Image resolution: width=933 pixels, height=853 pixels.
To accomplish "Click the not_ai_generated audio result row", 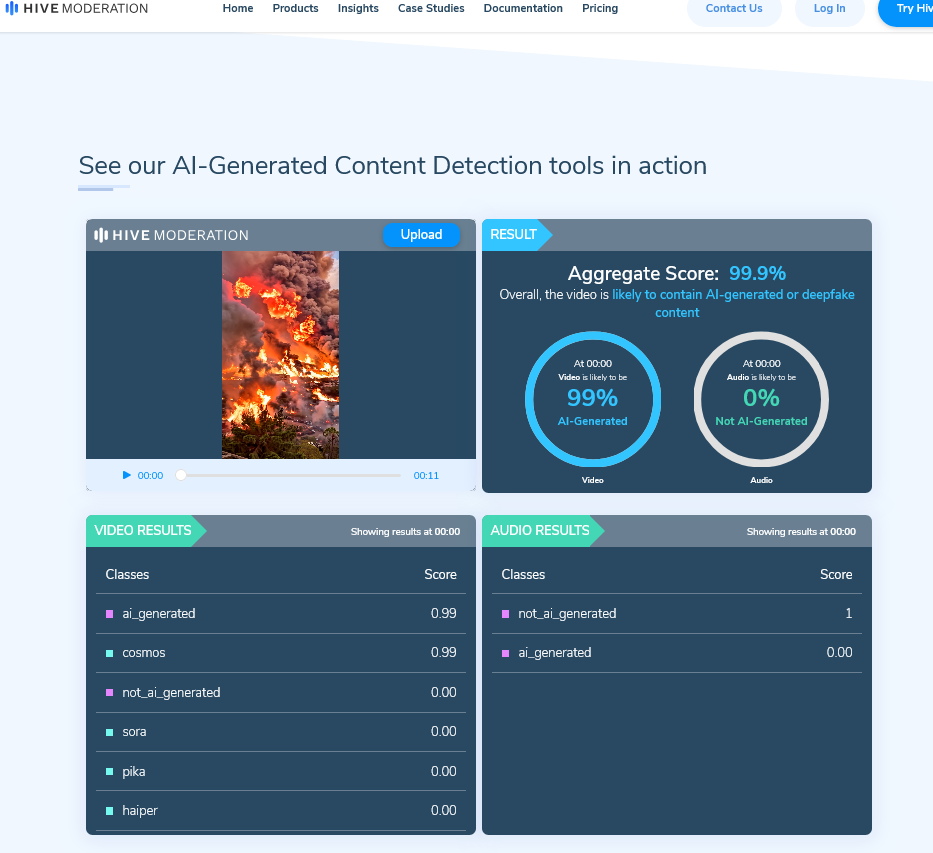I will point(676,614).
